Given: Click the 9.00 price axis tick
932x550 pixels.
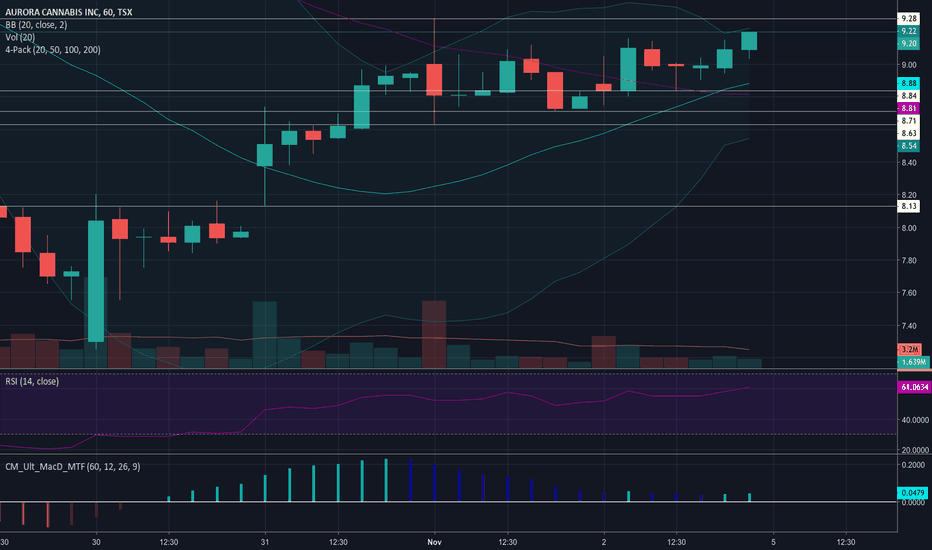Looking at the screenshot, I should [909, 65].
